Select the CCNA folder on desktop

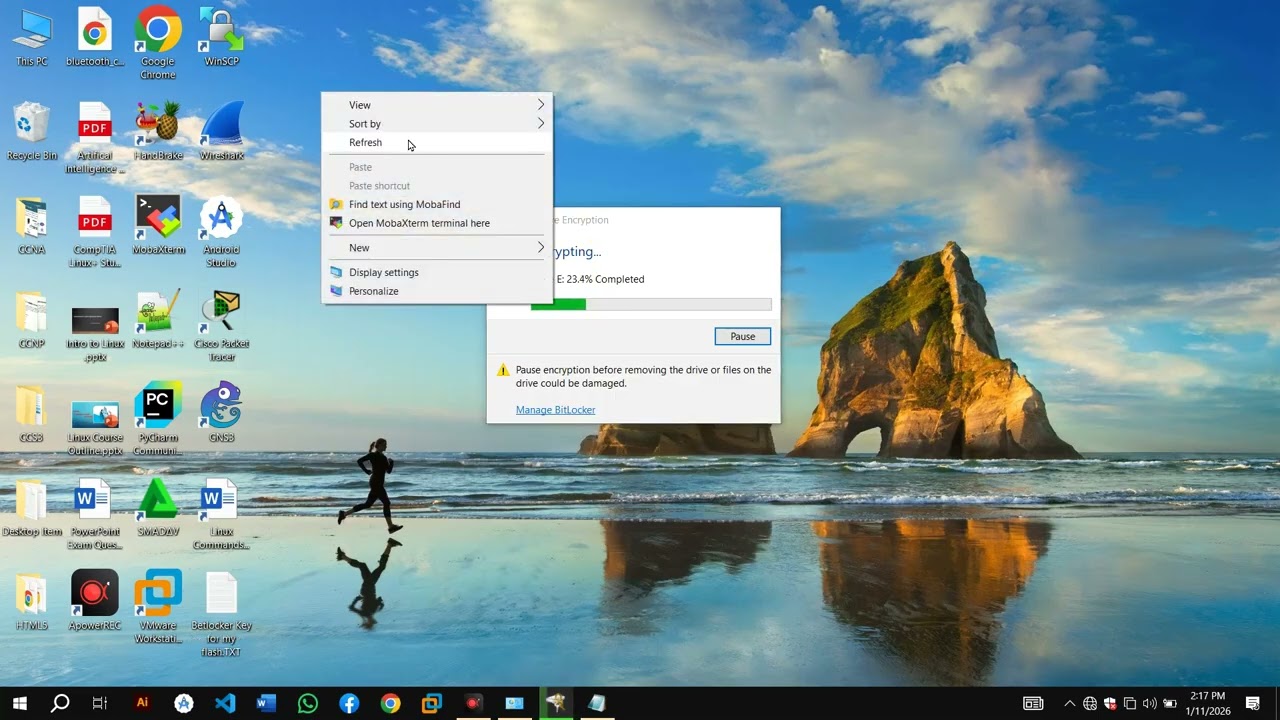click(31, 226)
